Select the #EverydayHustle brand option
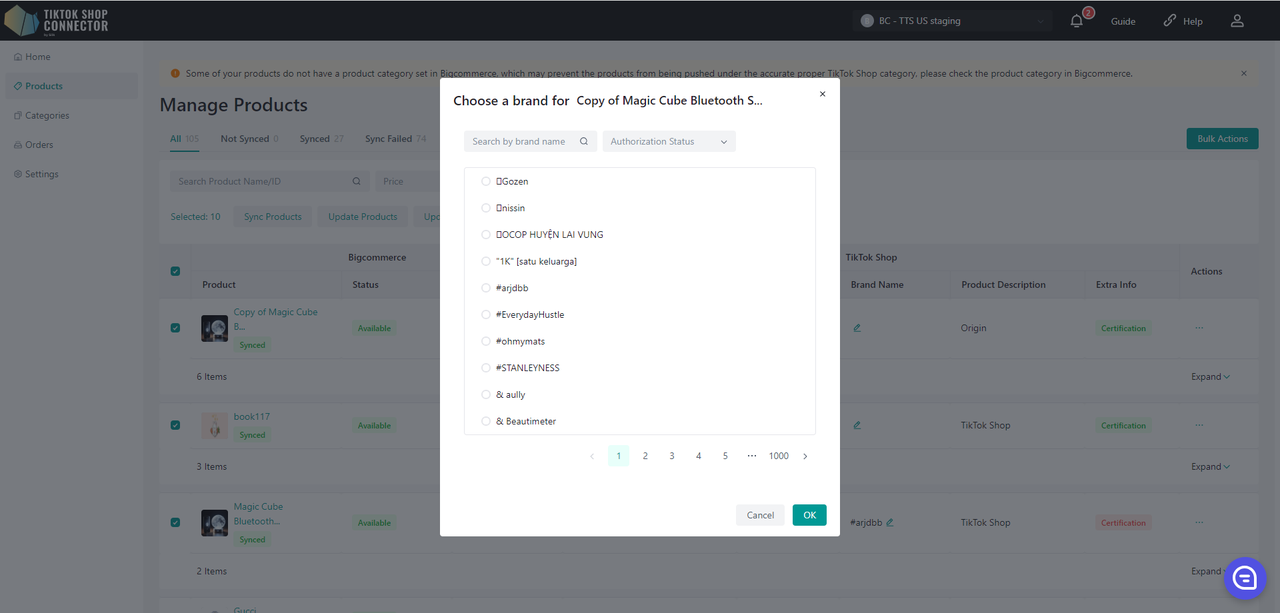1280x613 pixels. click(486, 315)
